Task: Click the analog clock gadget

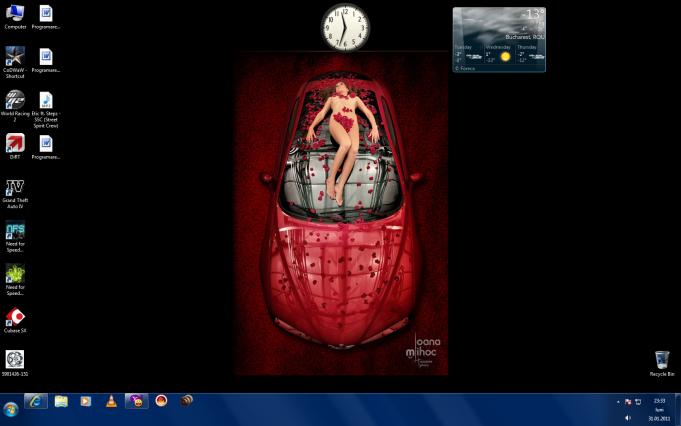Action: point(345,27)
